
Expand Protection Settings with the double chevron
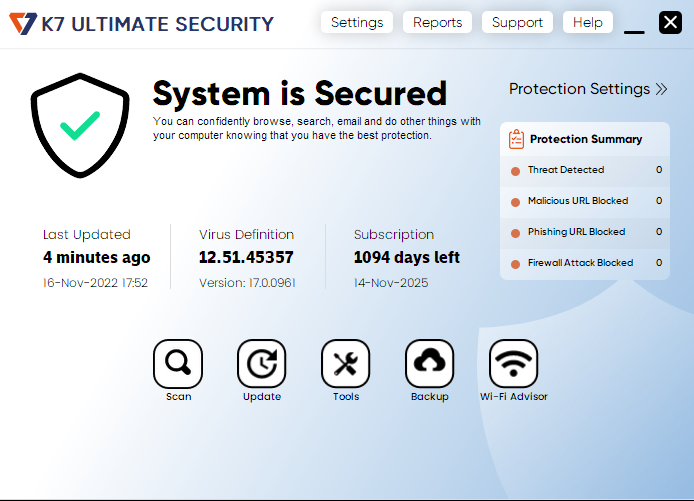(661, 89)
